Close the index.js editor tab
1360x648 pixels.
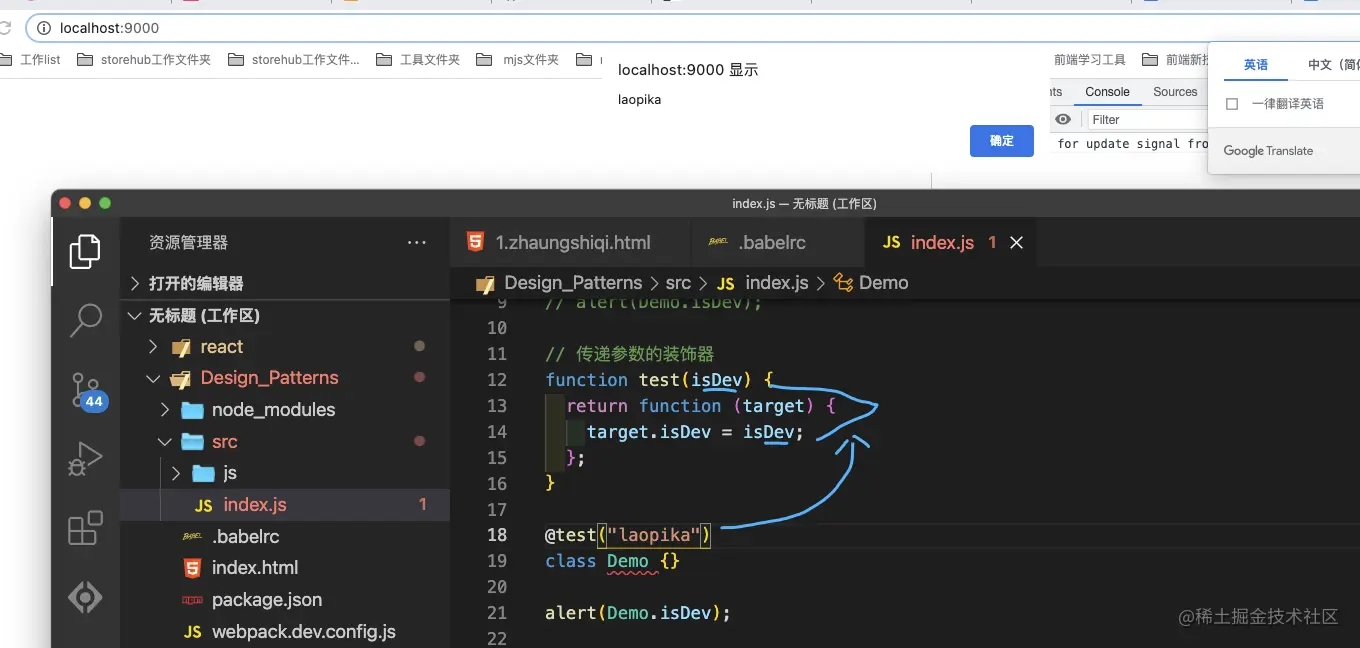(1017, 243)
